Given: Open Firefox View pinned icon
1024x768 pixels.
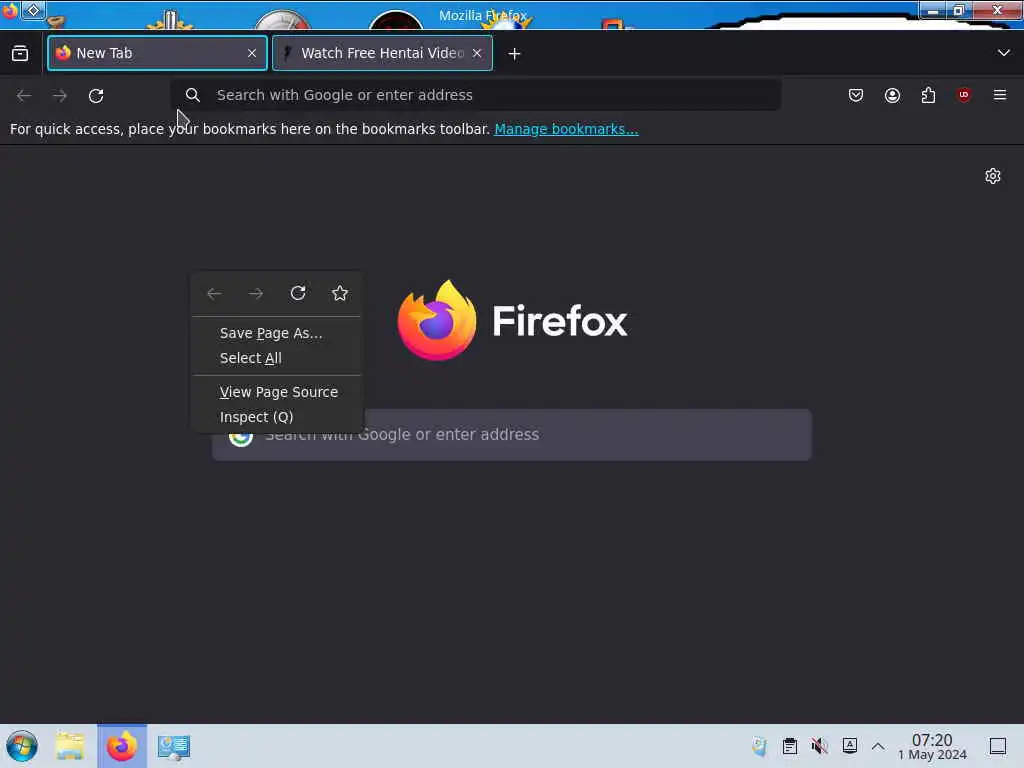Looking at the screenshot, I should pyautogui.click(x=20, y=53).
